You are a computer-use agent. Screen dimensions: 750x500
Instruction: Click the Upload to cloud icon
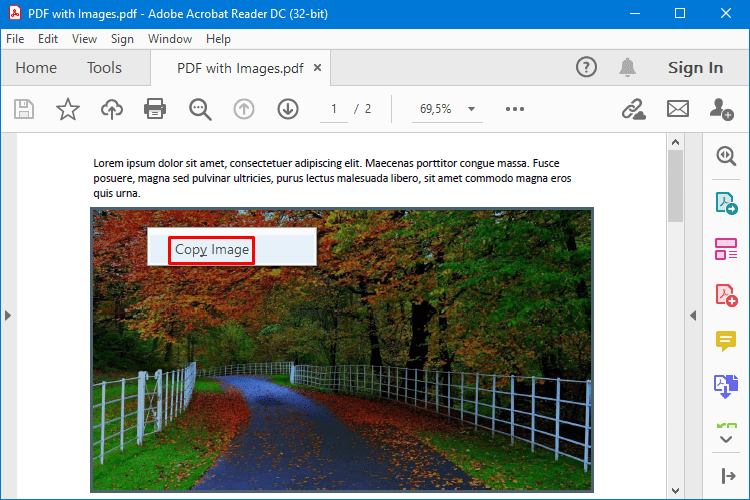click(112, 109)
